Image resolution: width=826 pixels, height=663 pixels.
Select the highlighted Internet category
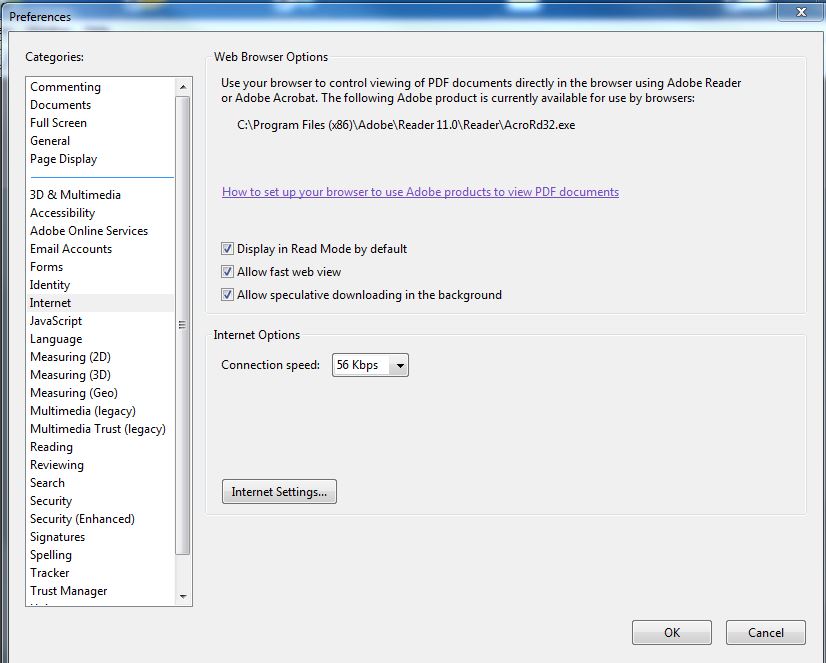coord(100,303)
